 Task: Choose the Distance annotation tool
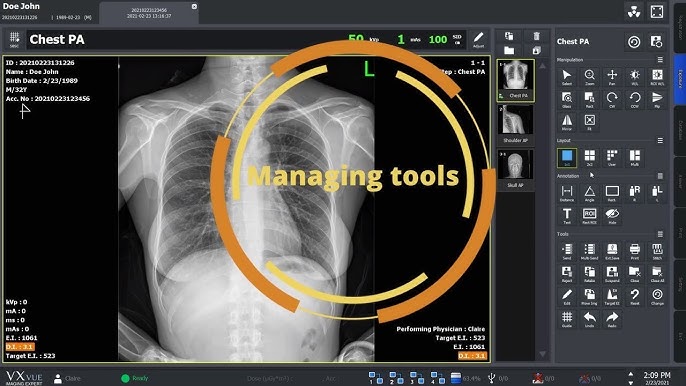[567, 193]
